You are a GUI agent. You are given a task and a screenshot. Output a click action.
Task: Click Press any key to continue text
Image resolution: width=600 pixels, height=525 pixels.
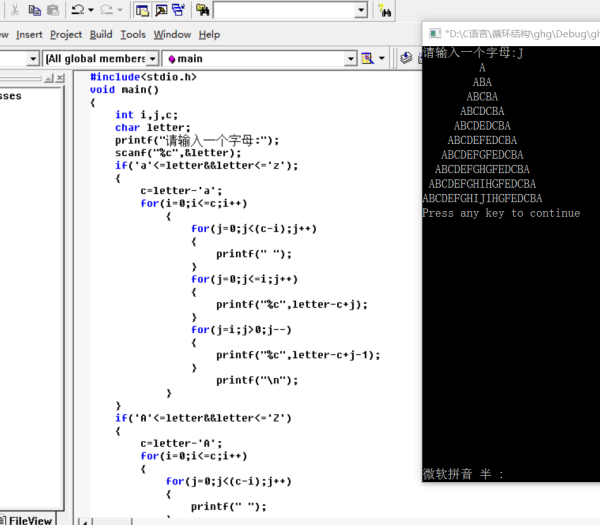click(x=501, y=213)
